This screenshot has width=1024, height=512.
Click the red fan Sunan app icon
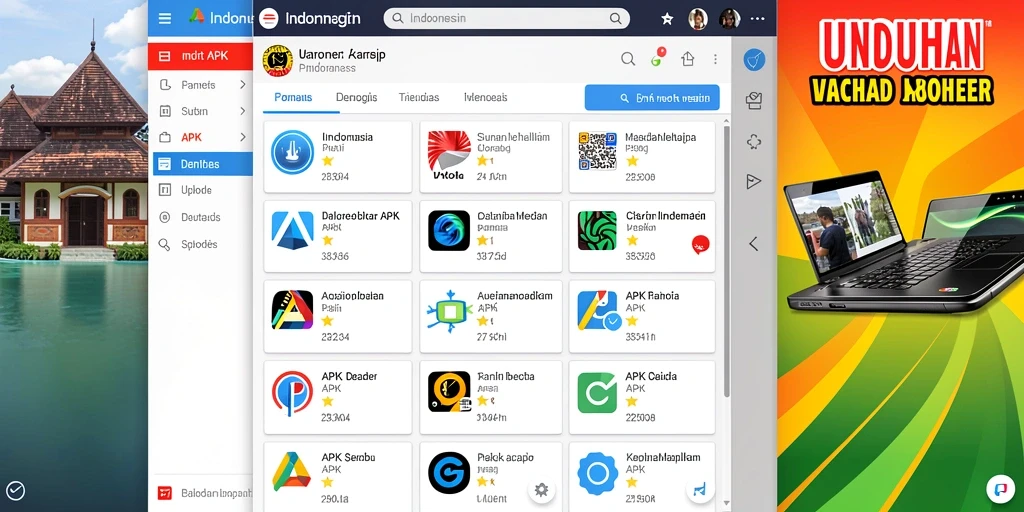[x=449, y=155]
